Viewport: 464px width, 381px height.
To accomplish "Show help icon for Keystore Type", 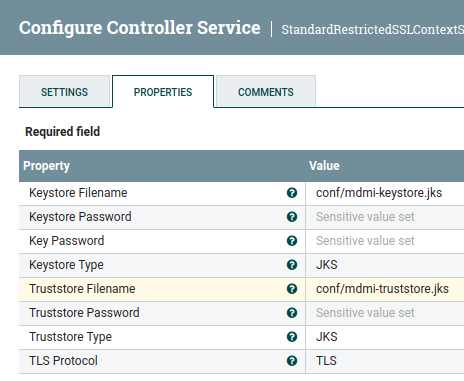I will (292, 265).
